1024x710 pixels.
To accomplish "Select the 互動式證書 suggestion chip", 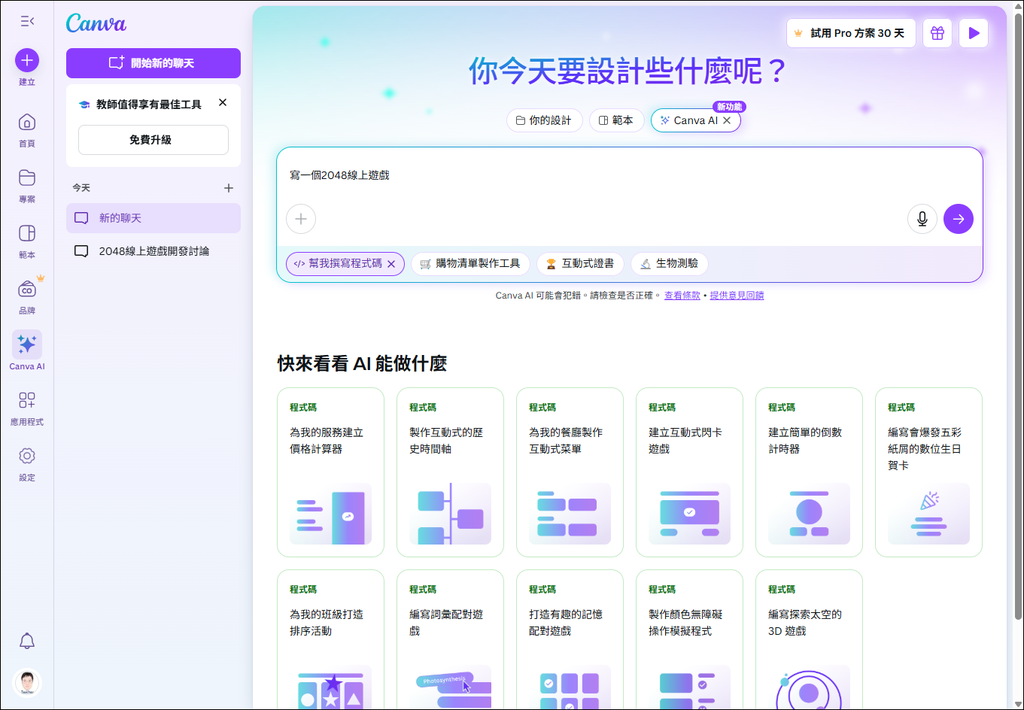I will [x=580, y=264].
